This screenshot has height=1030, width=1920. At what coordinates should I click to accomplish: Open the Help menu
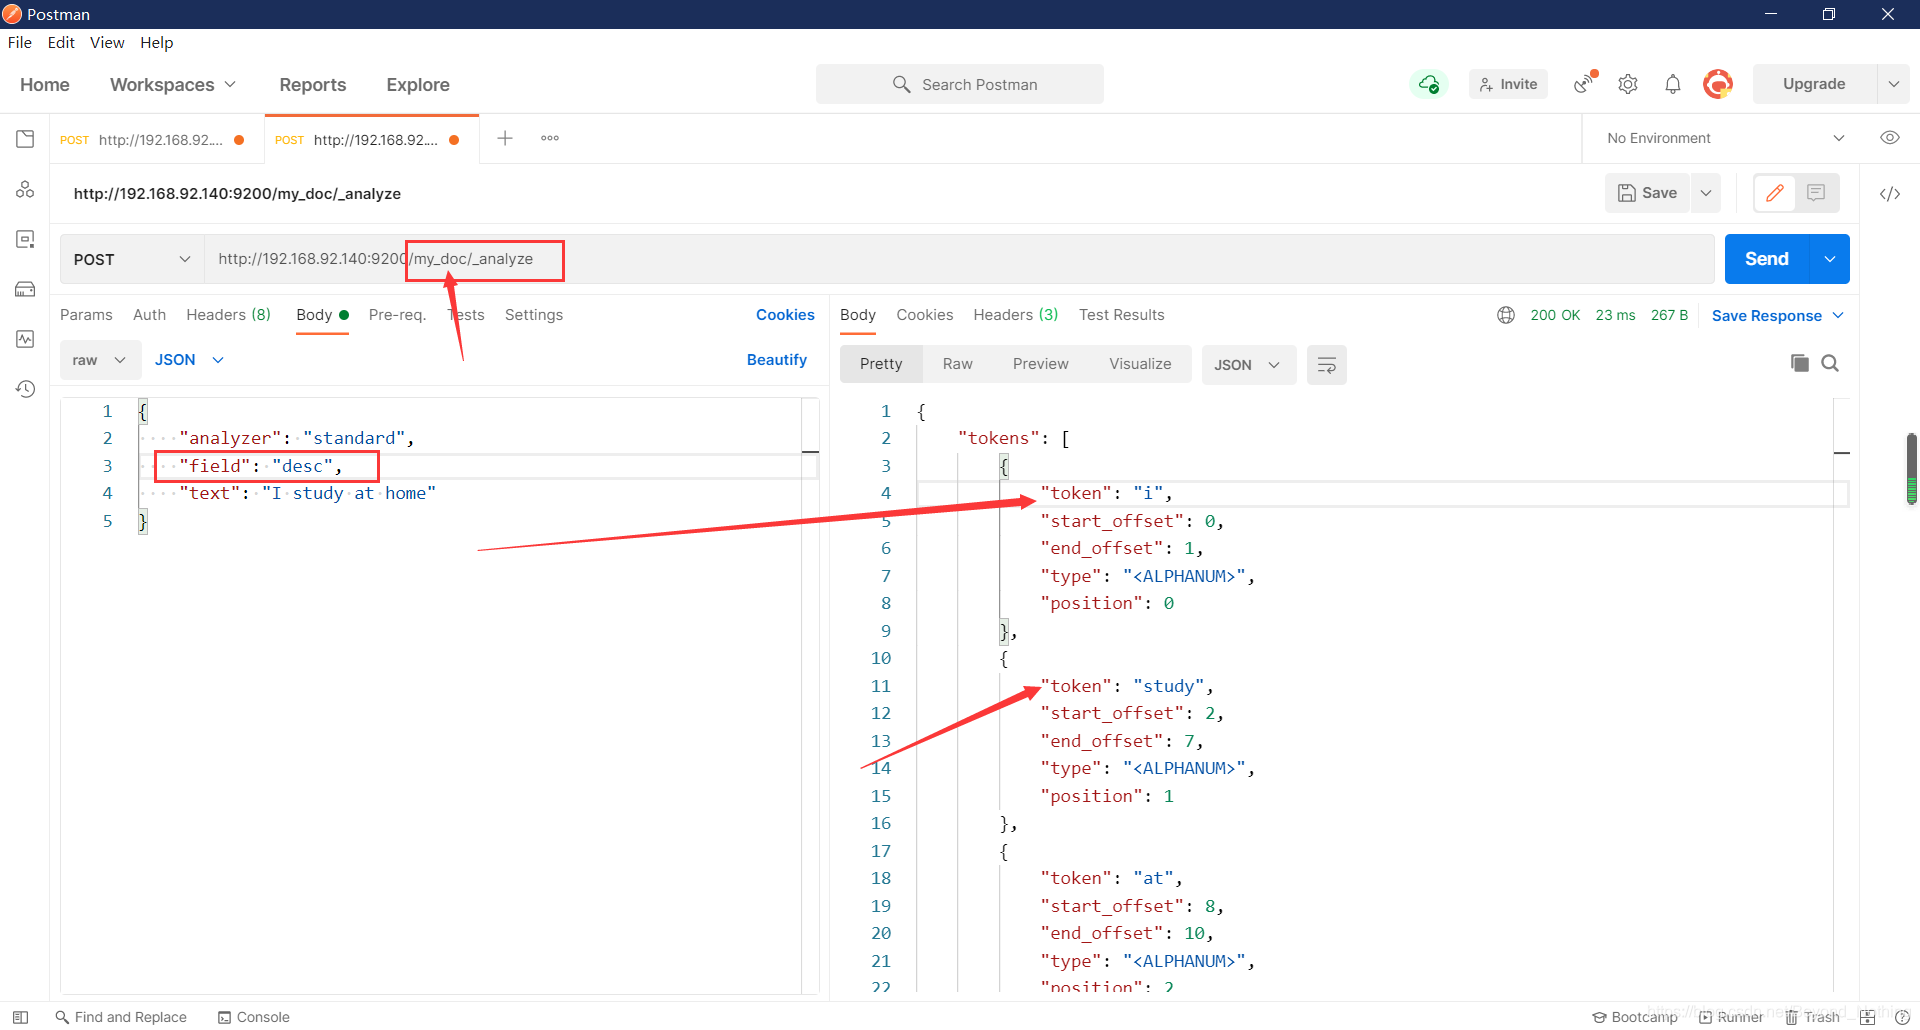pos(157,42)
